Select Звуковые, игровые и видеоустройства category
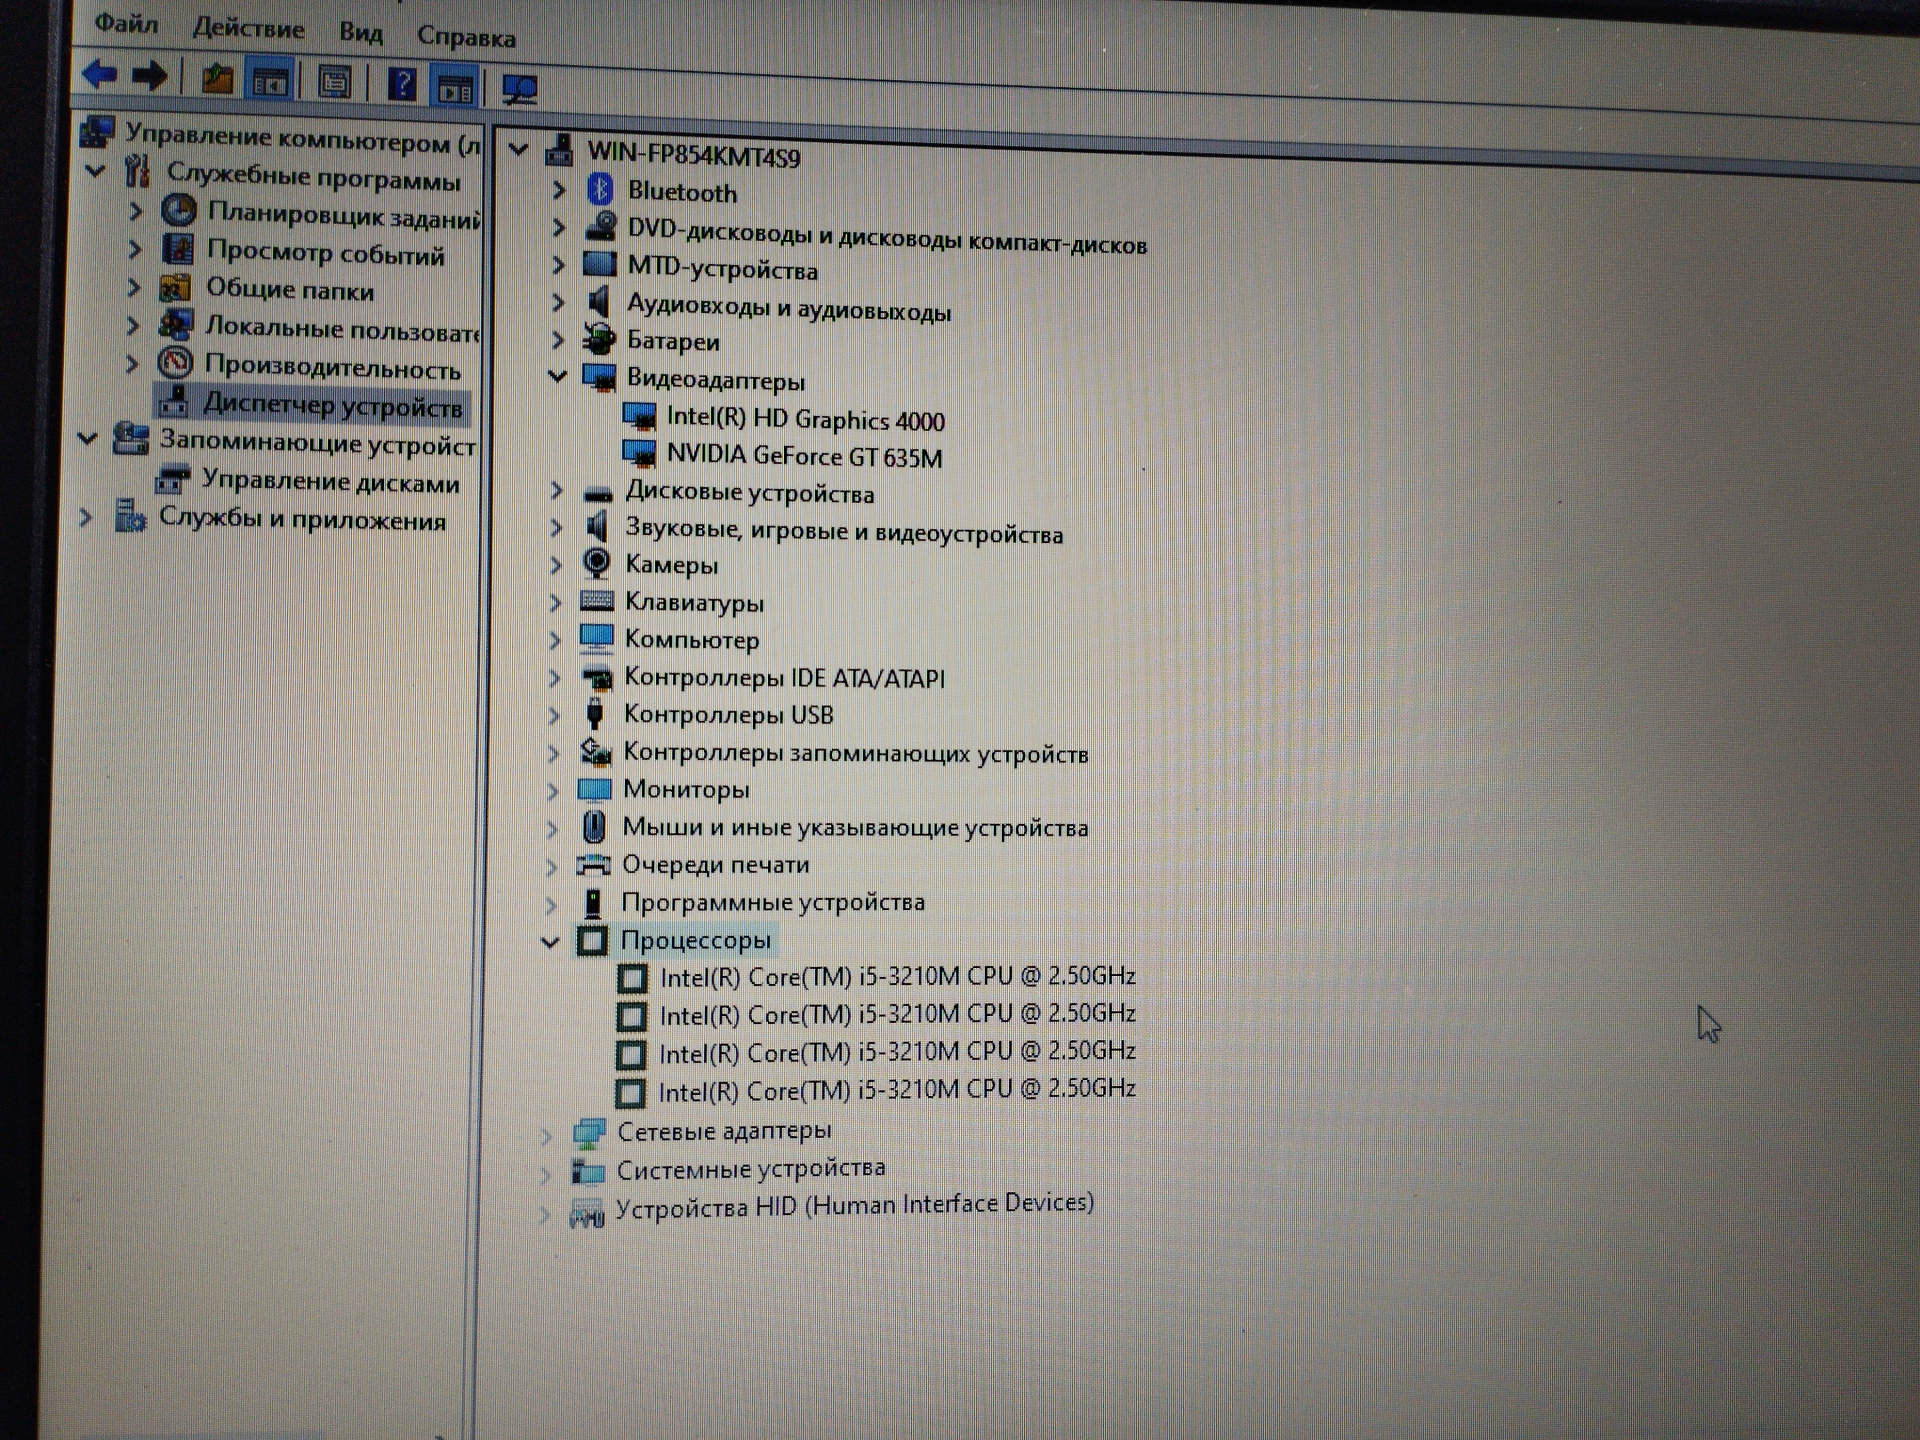 point(844,530)
